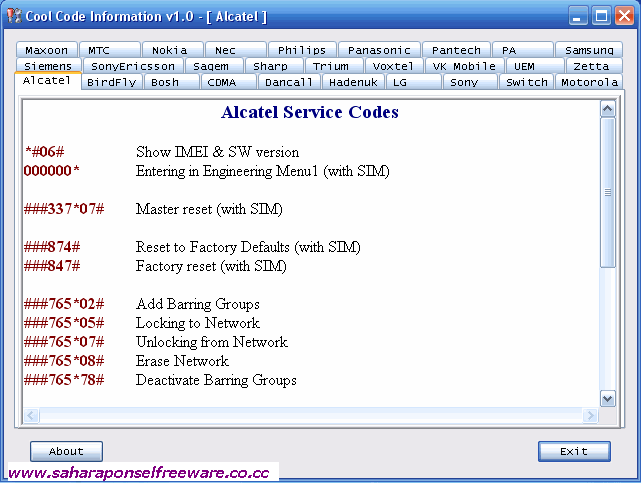Click 'Locking to Network' text
This screenshot has height=483, width=641.
tap(198, 323)
